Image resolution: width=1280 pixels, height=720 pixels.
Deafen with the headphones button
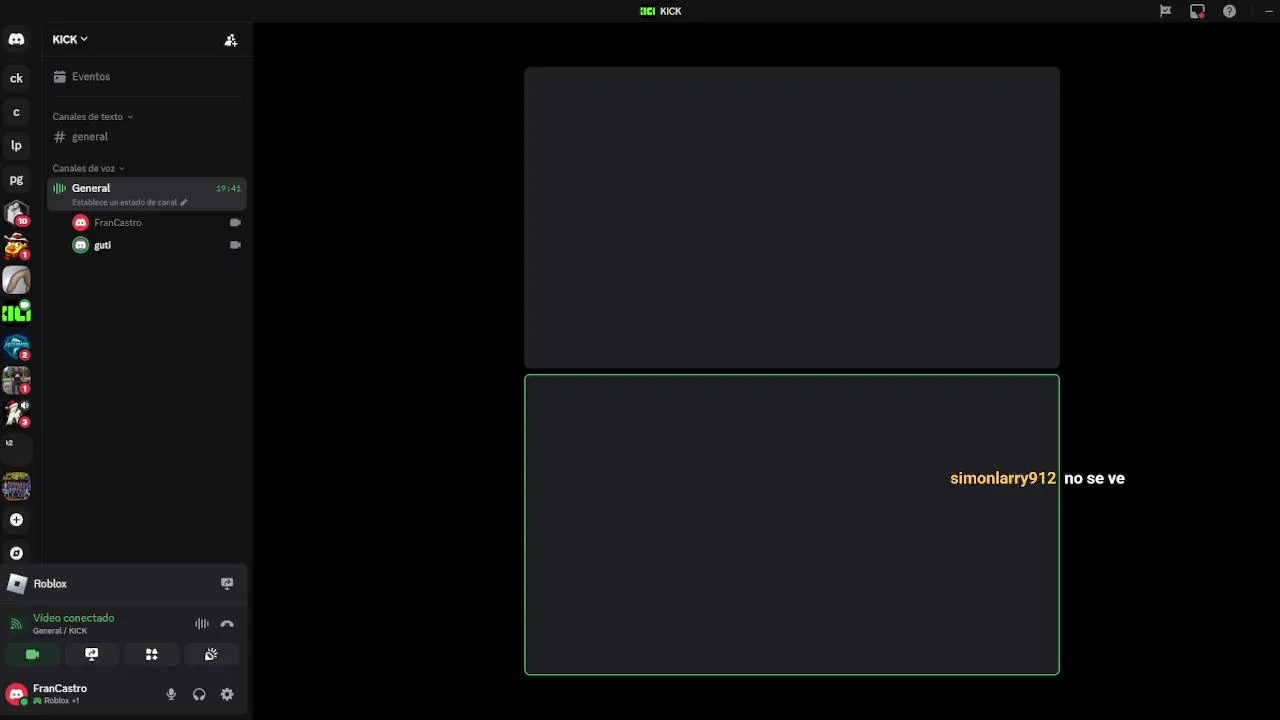[x=199, y=694]
